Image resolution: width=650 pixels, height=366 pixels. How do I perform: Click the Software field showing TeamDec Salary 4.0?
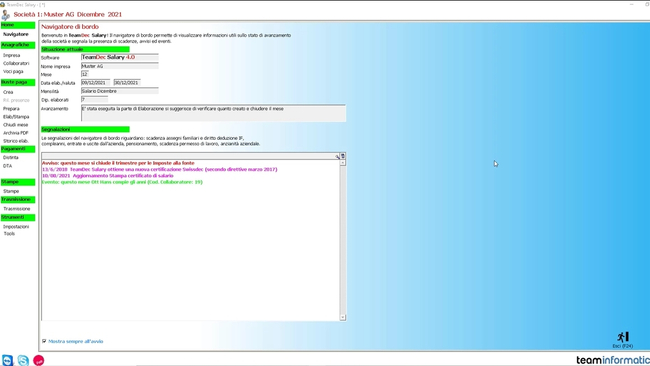[120, 57]
